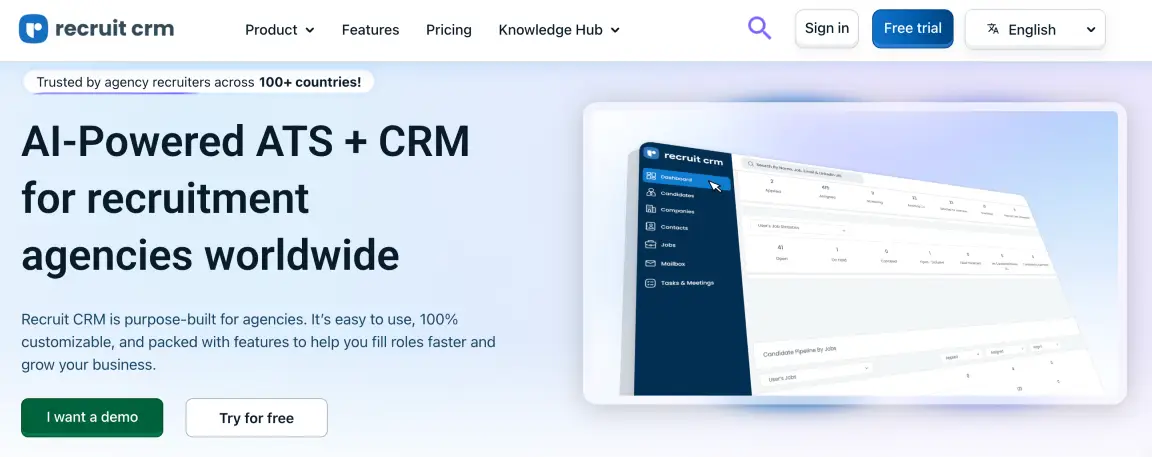Click the "100+ countries!" bold text

[309, 82]
